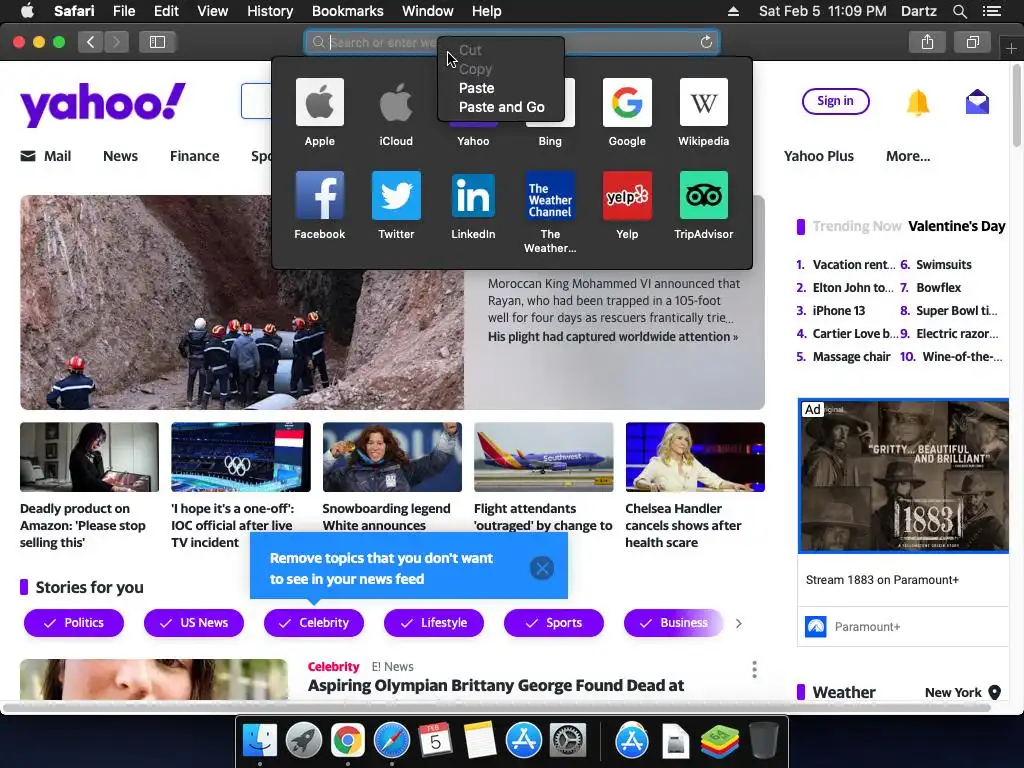Open the Window menu
The image size is (1024, 768).
pos(428,11)
